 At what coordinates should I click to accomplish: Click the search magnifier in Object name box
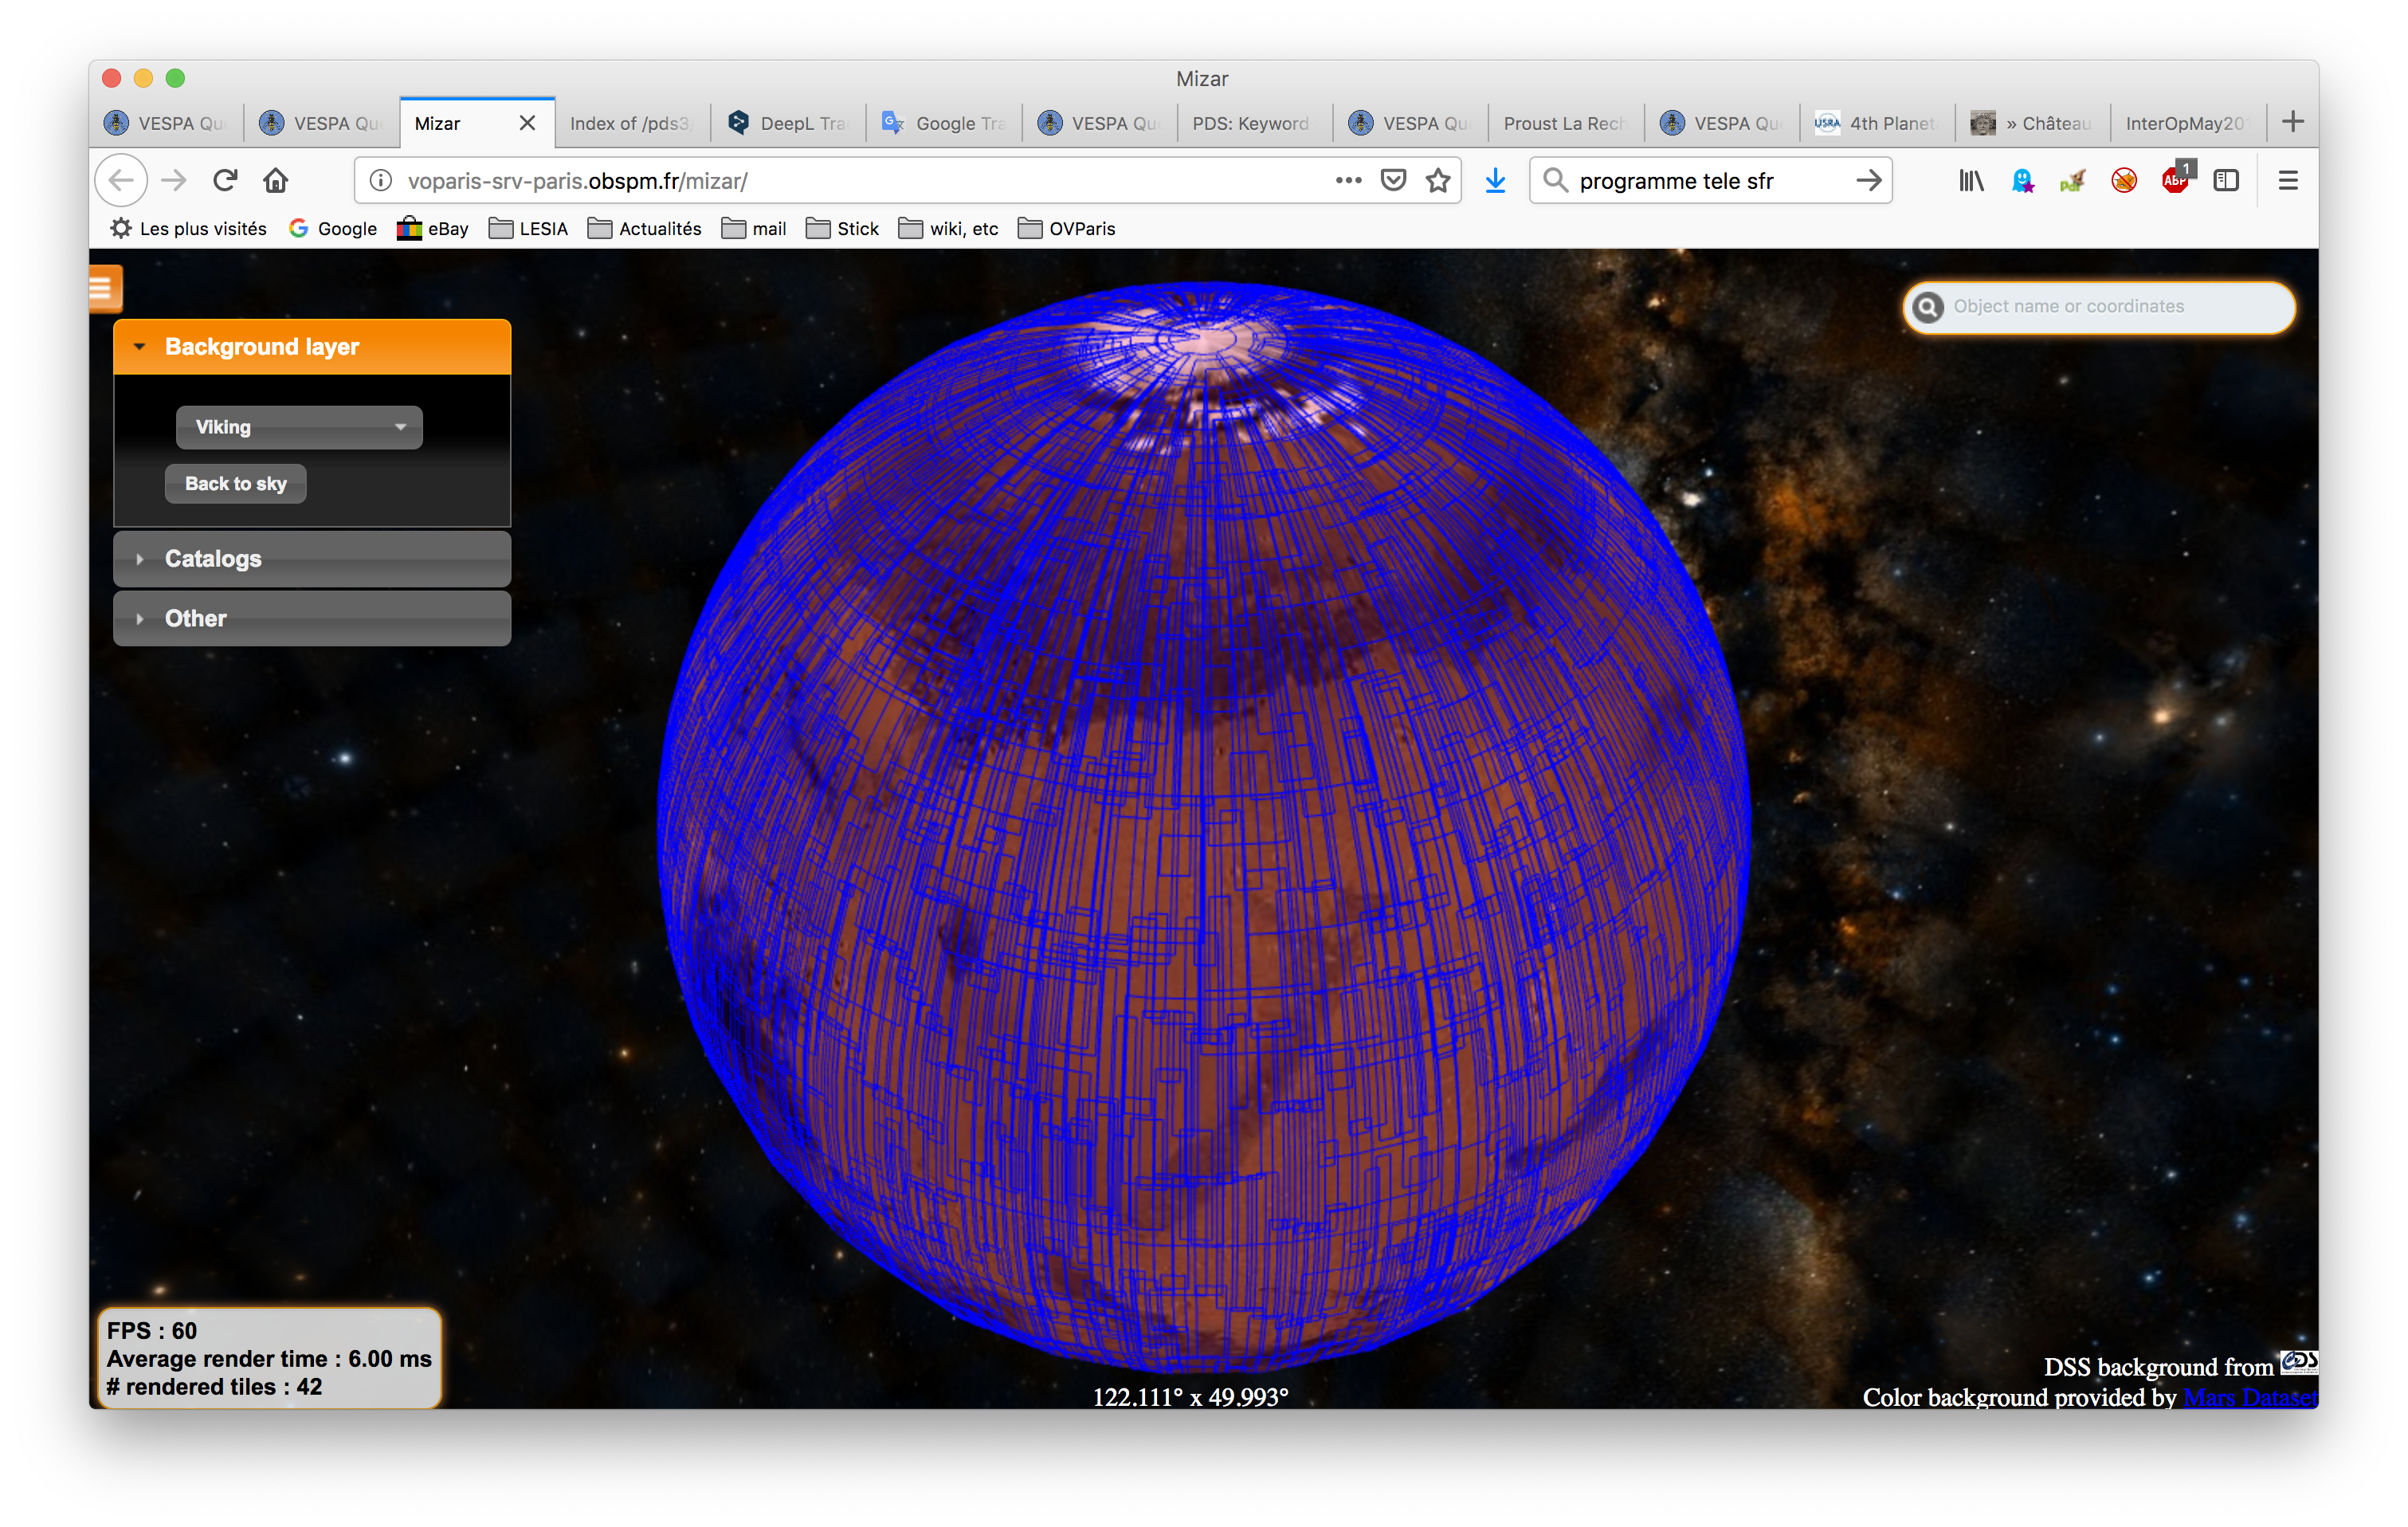click(x=1929, y=307)
